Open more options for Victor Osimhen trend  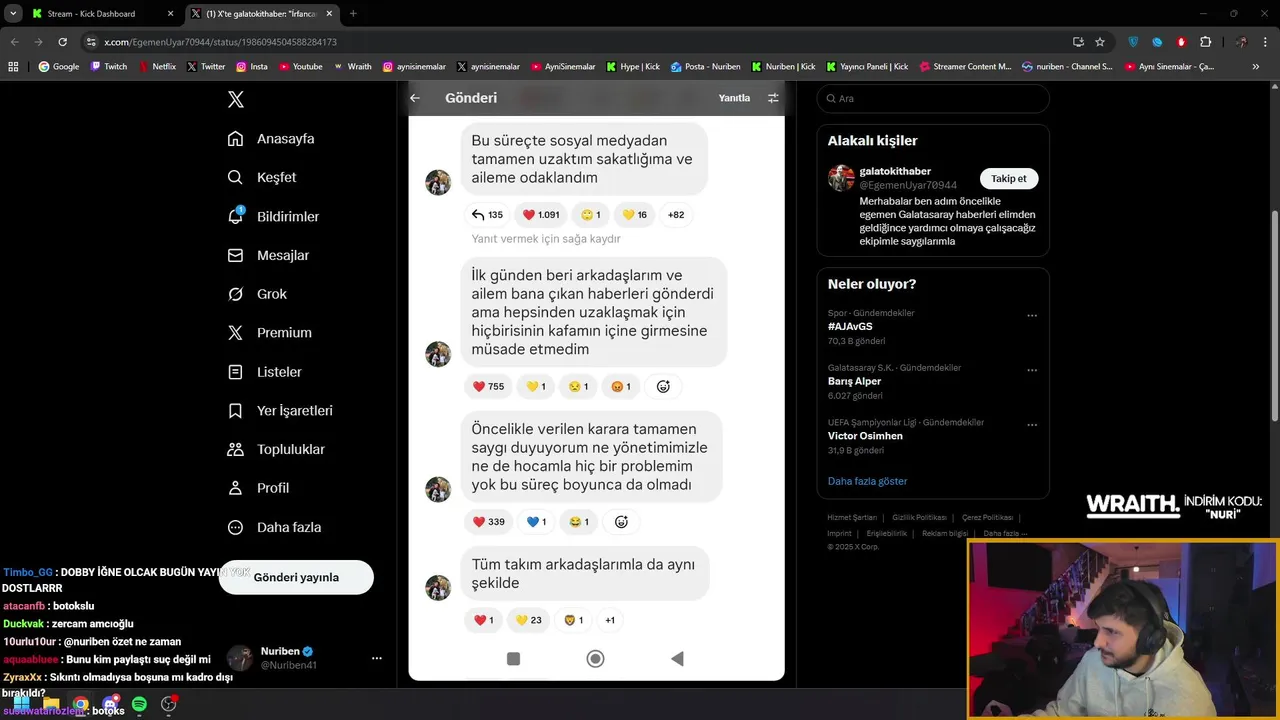(1032, 426)
